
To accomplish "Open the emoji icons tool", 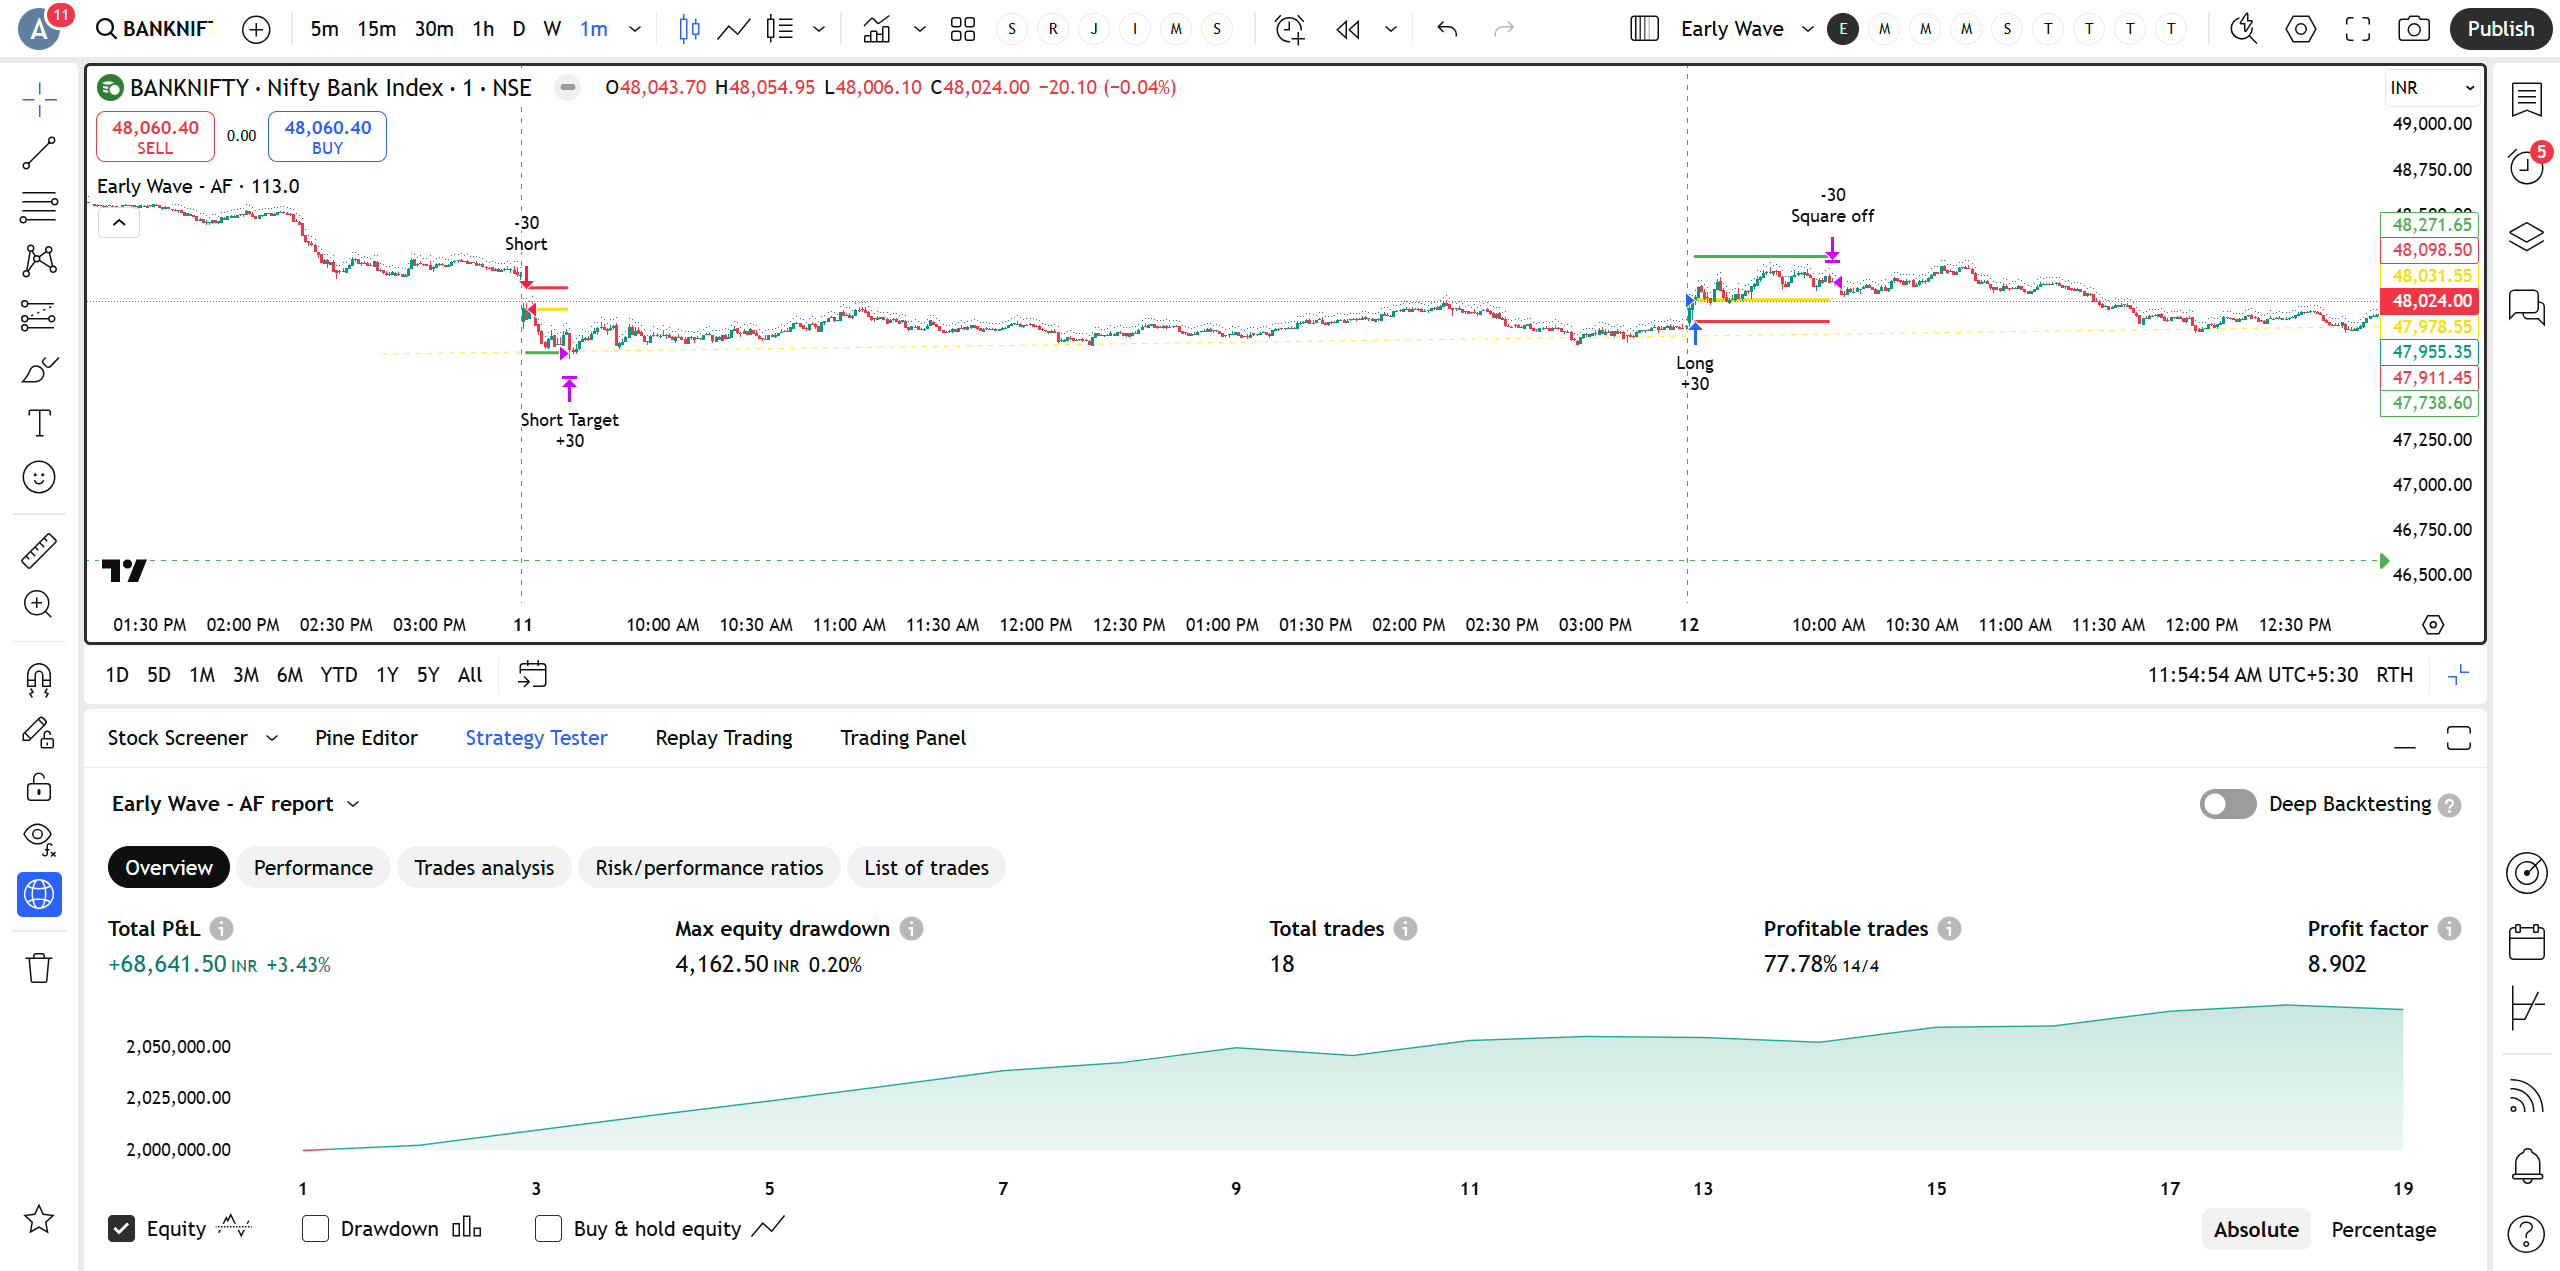I will click(39, 477).
